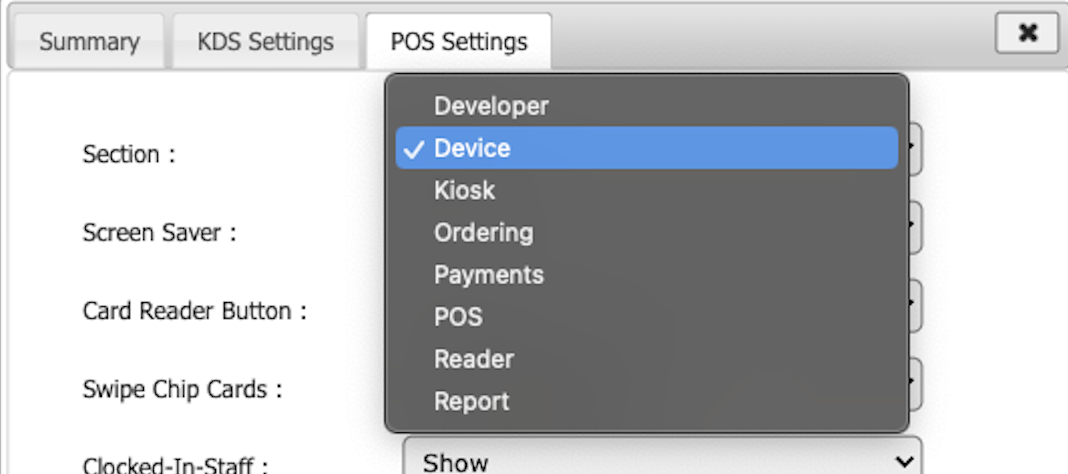Pick Kiosk in the section dropdown list

[464, 190]
